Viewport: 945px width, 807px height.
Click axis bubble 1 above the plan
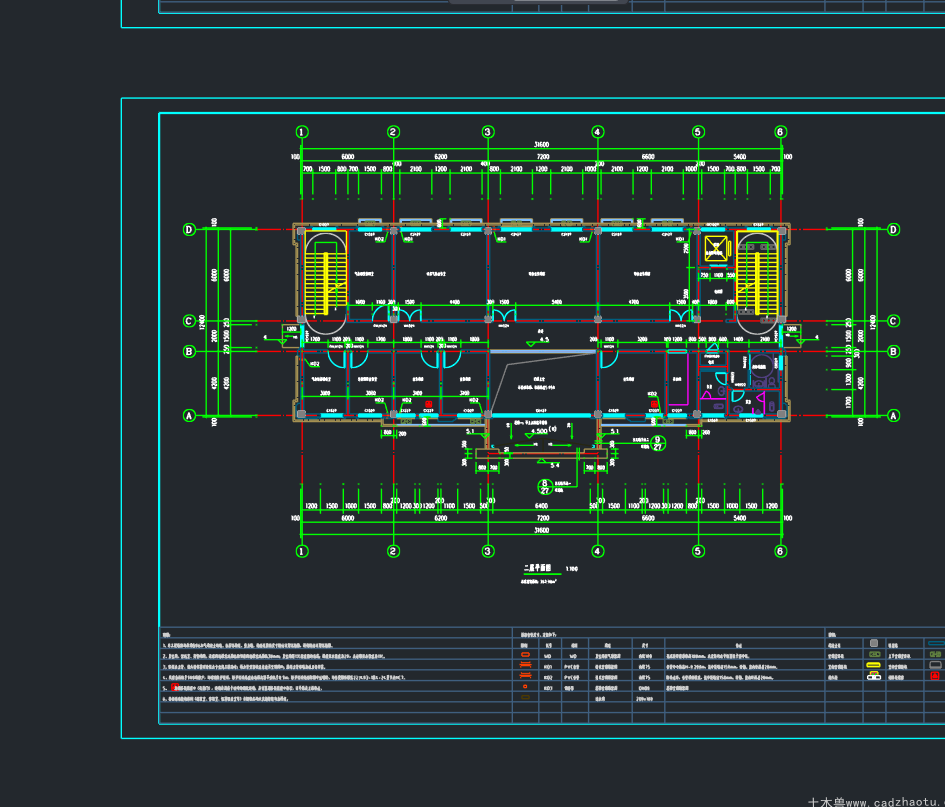pos(302,132)
